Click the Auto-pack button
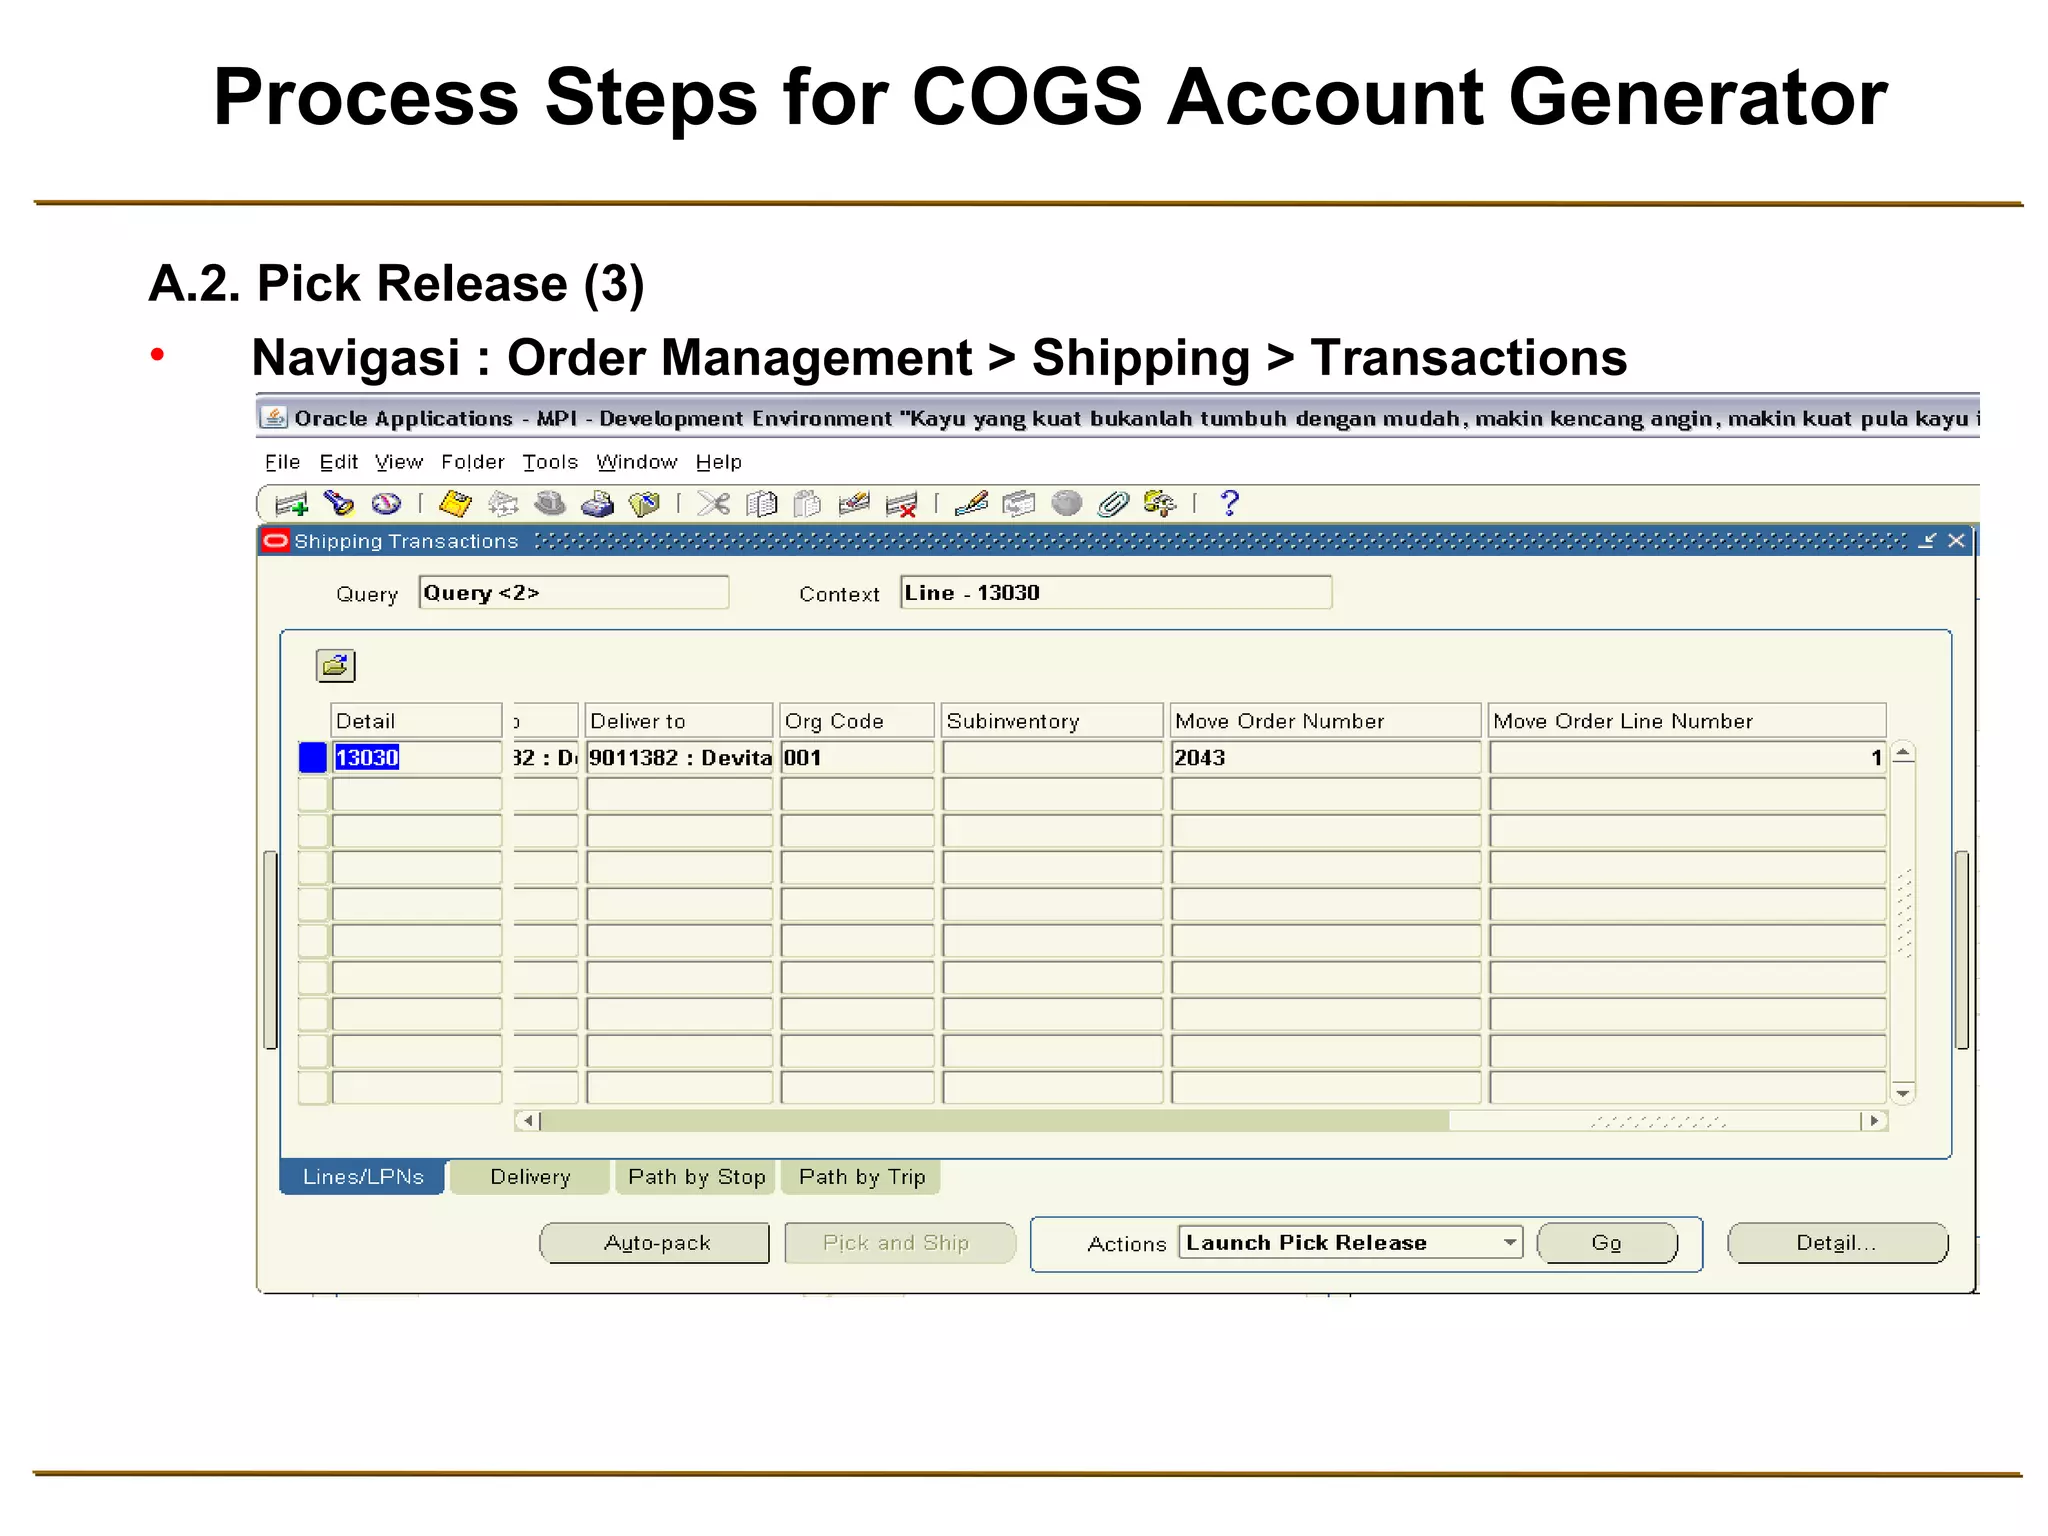Image resolution: width=2048 pixels, height=1536 pixels. (x=656, y=1243)
